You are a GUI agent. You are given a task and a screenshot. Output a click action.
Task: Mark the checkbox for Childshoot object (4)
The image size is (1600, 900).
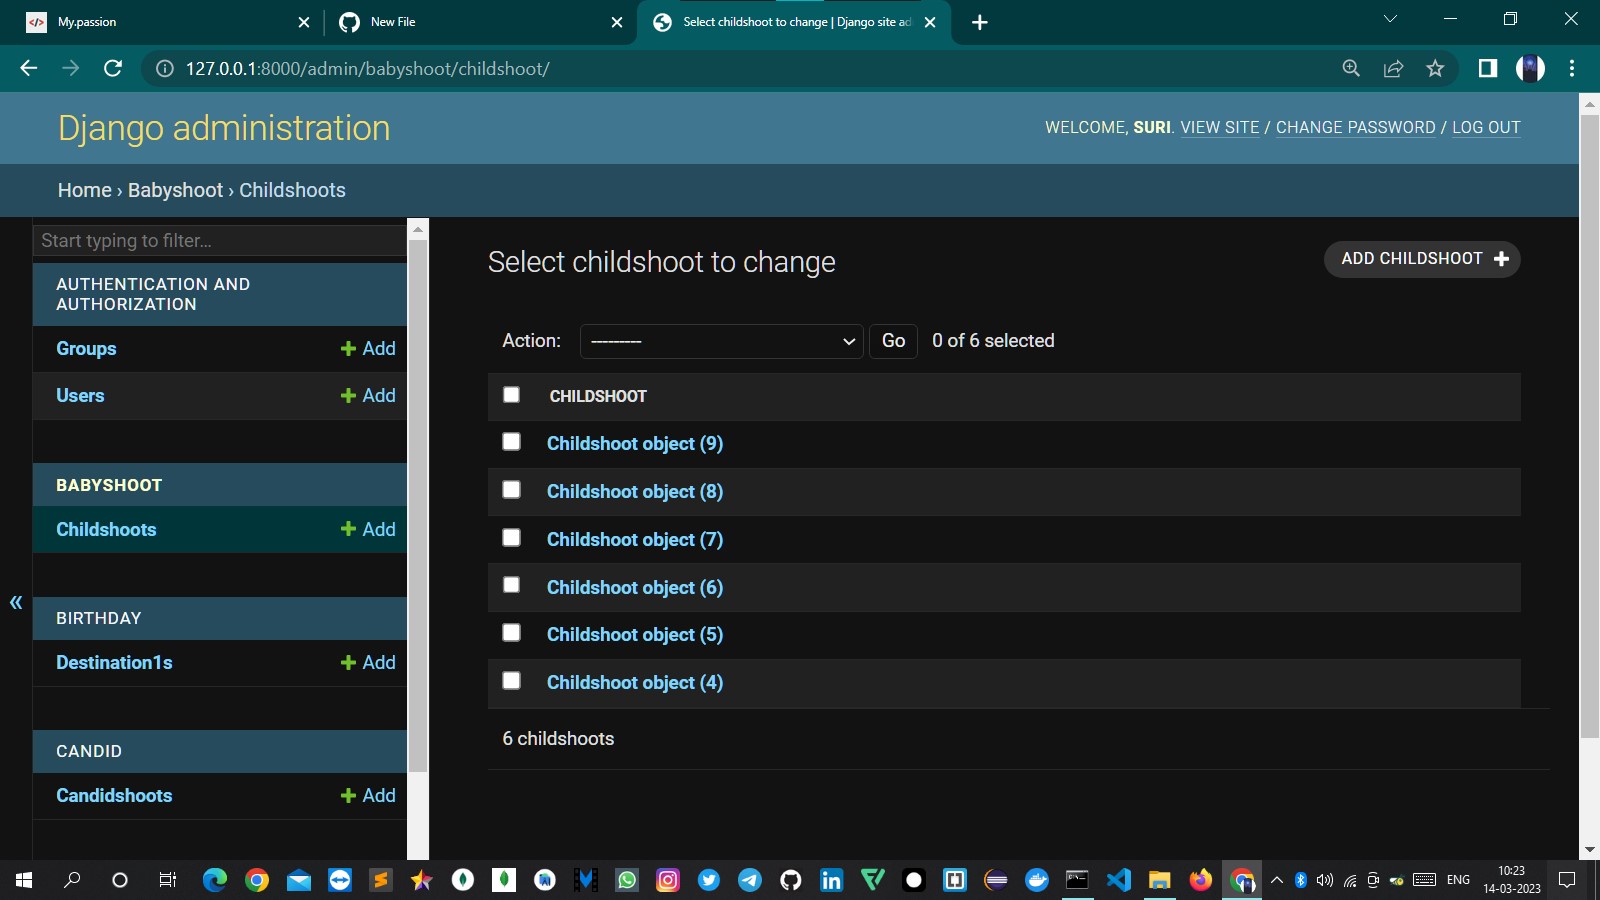click(x=511, y=681)
